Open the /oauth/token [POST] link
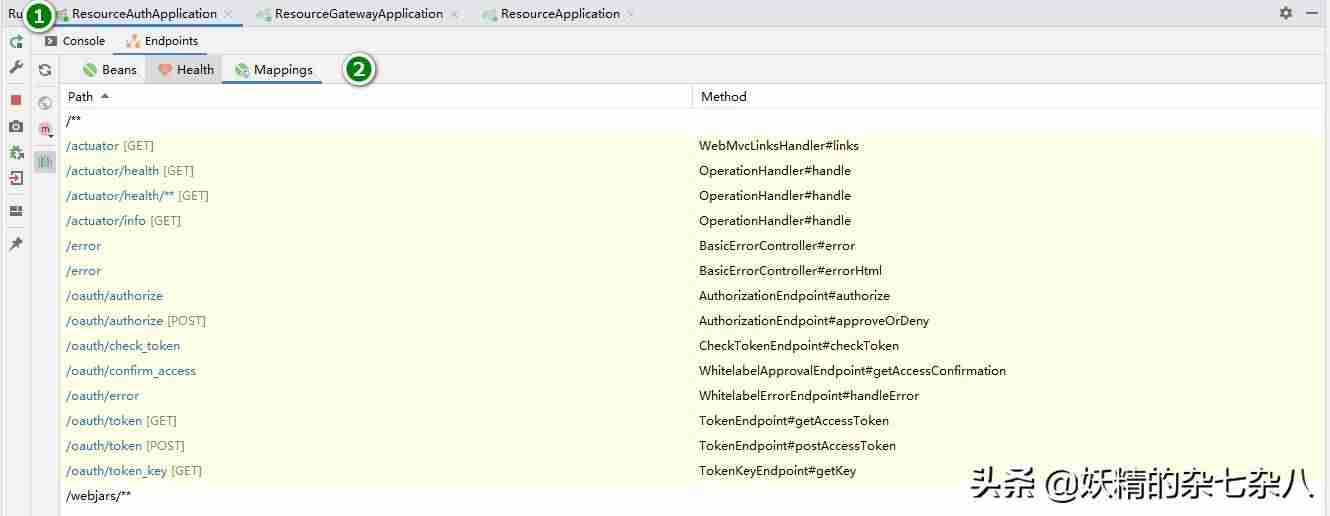The height and width of the screenshot is (516, 1330). point(104,446)
